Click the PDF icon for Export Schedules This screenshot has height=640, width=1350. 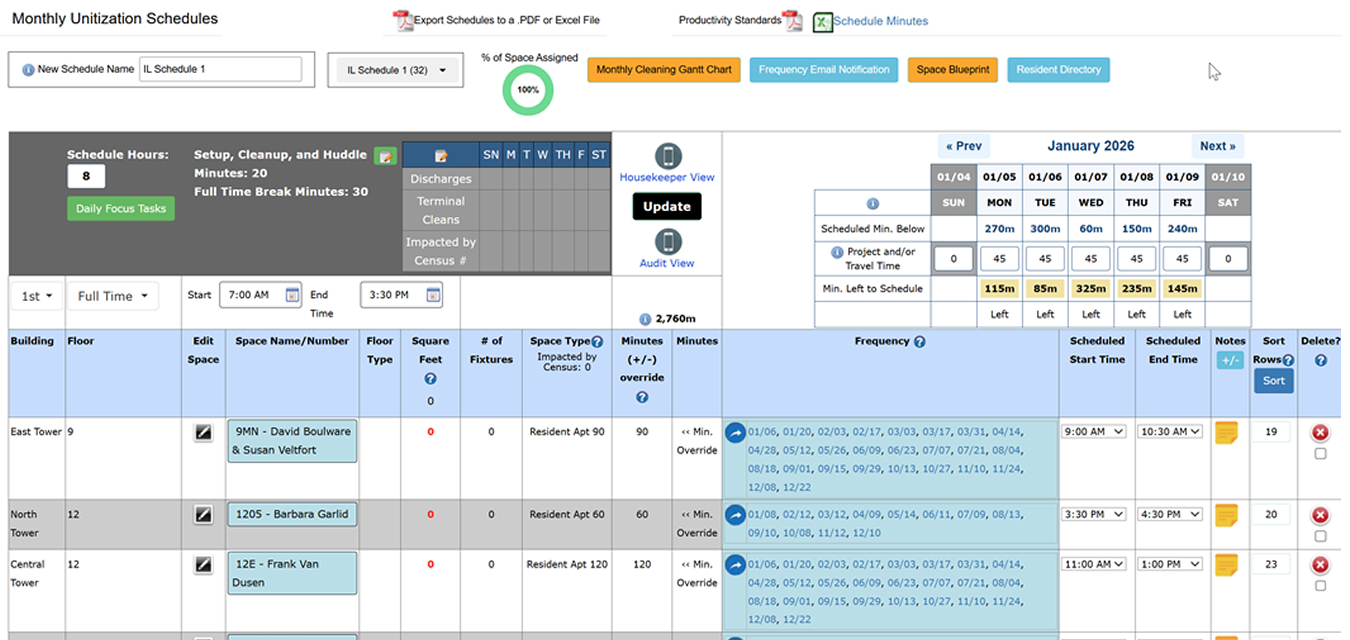click(x=402, y=20)
